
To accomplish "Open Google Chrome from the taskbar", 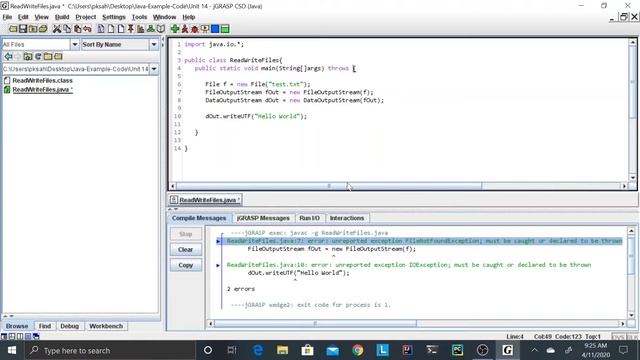I will tap(358, 350).
